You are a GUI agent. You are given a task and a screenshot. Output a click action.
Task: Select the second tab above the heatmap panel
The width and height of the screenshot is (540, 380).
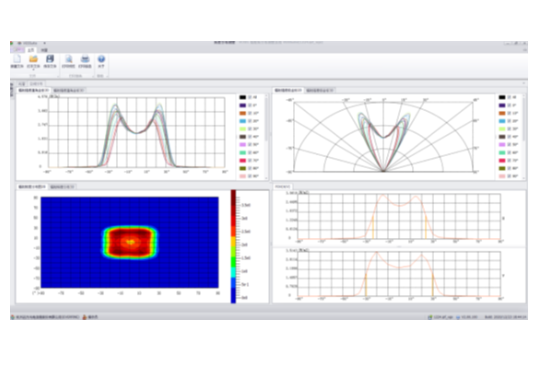(62, 187)
